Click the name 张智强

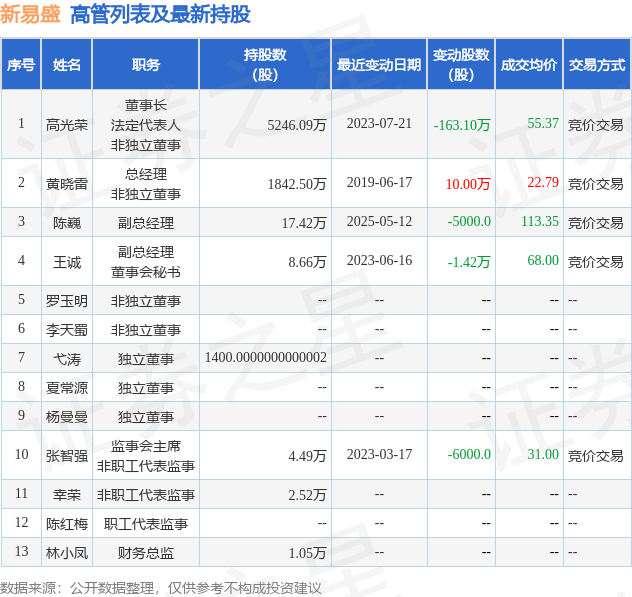67,456
